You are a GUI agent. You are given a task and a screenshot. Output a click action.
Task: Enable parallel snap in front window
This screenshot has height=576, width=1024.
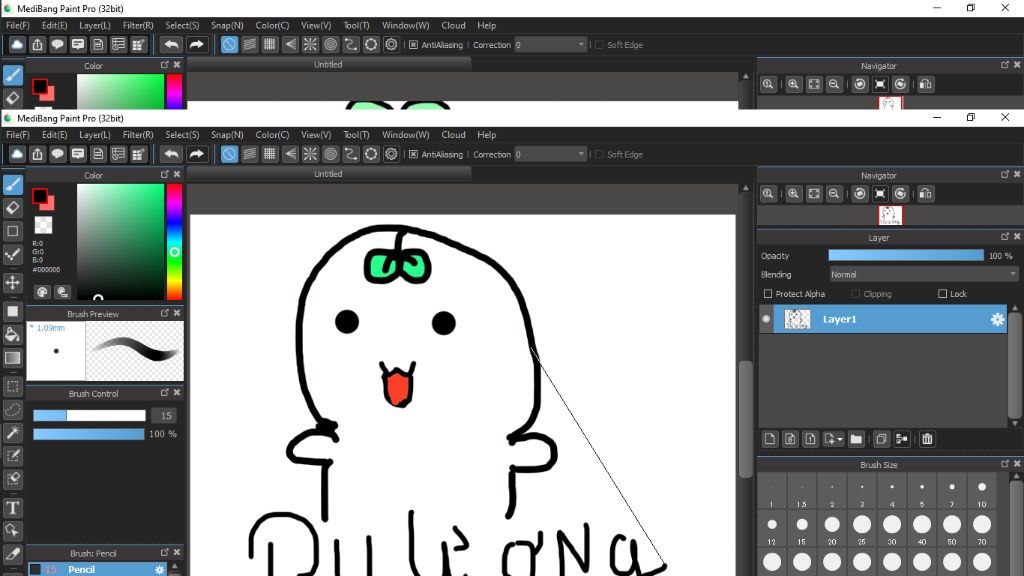point(249,154)
